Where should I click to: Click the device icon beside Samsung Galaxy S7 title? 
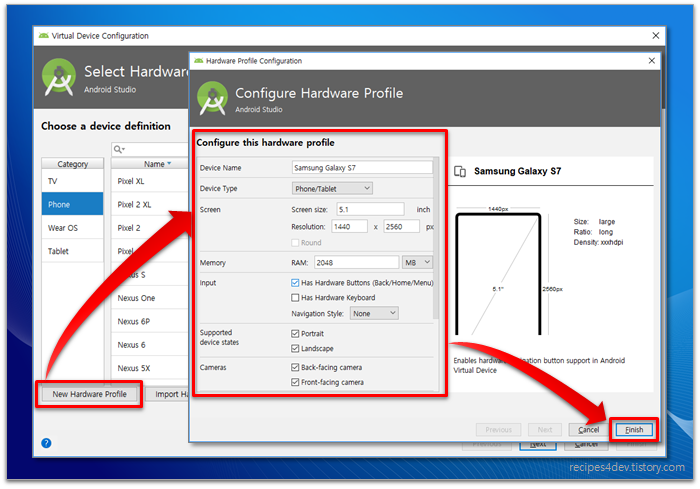click(x=460, y=171)
